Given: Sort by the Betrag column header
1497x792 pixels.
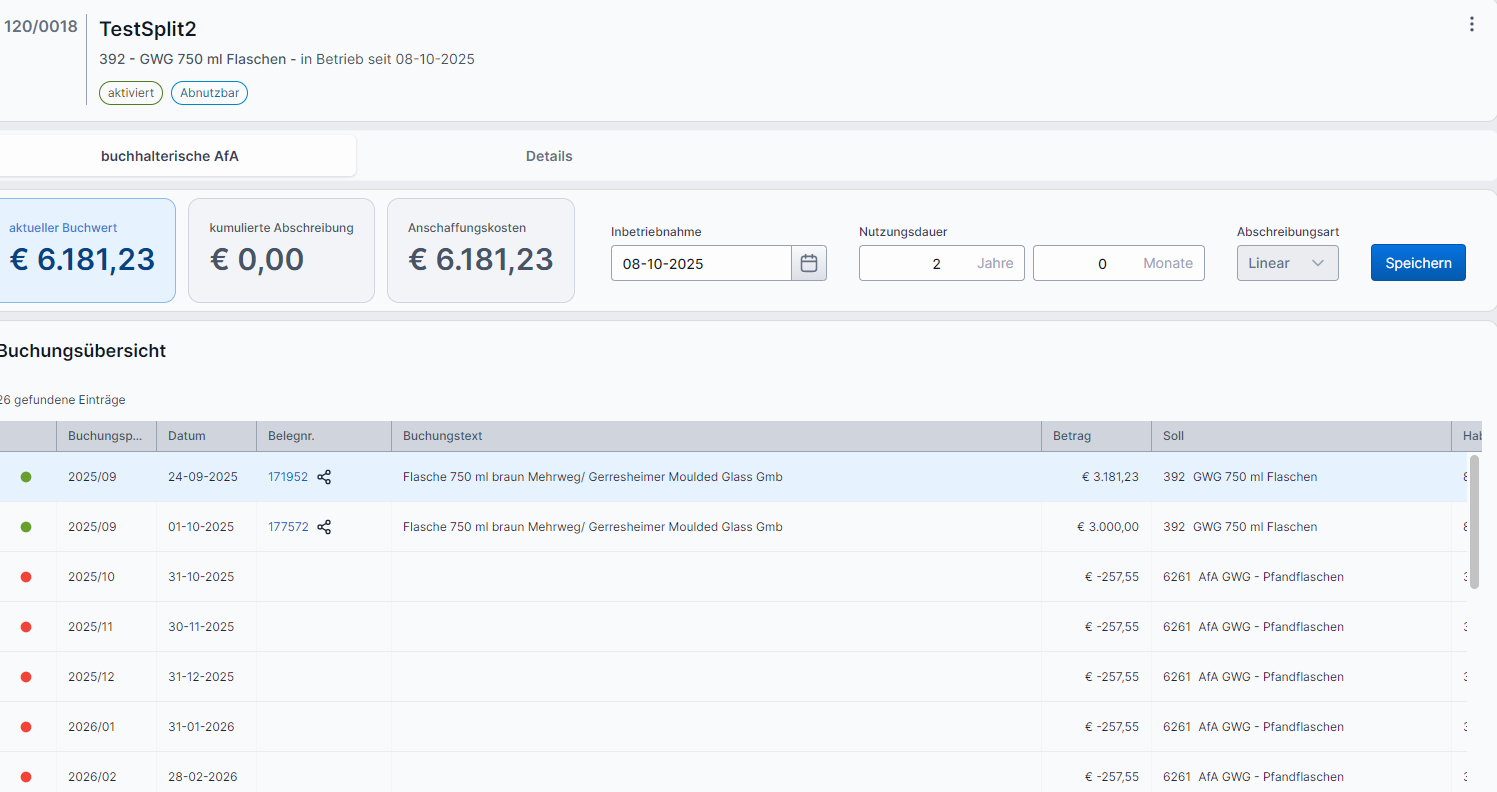Looking at the screenshot, I should (x=1072, y=436).
